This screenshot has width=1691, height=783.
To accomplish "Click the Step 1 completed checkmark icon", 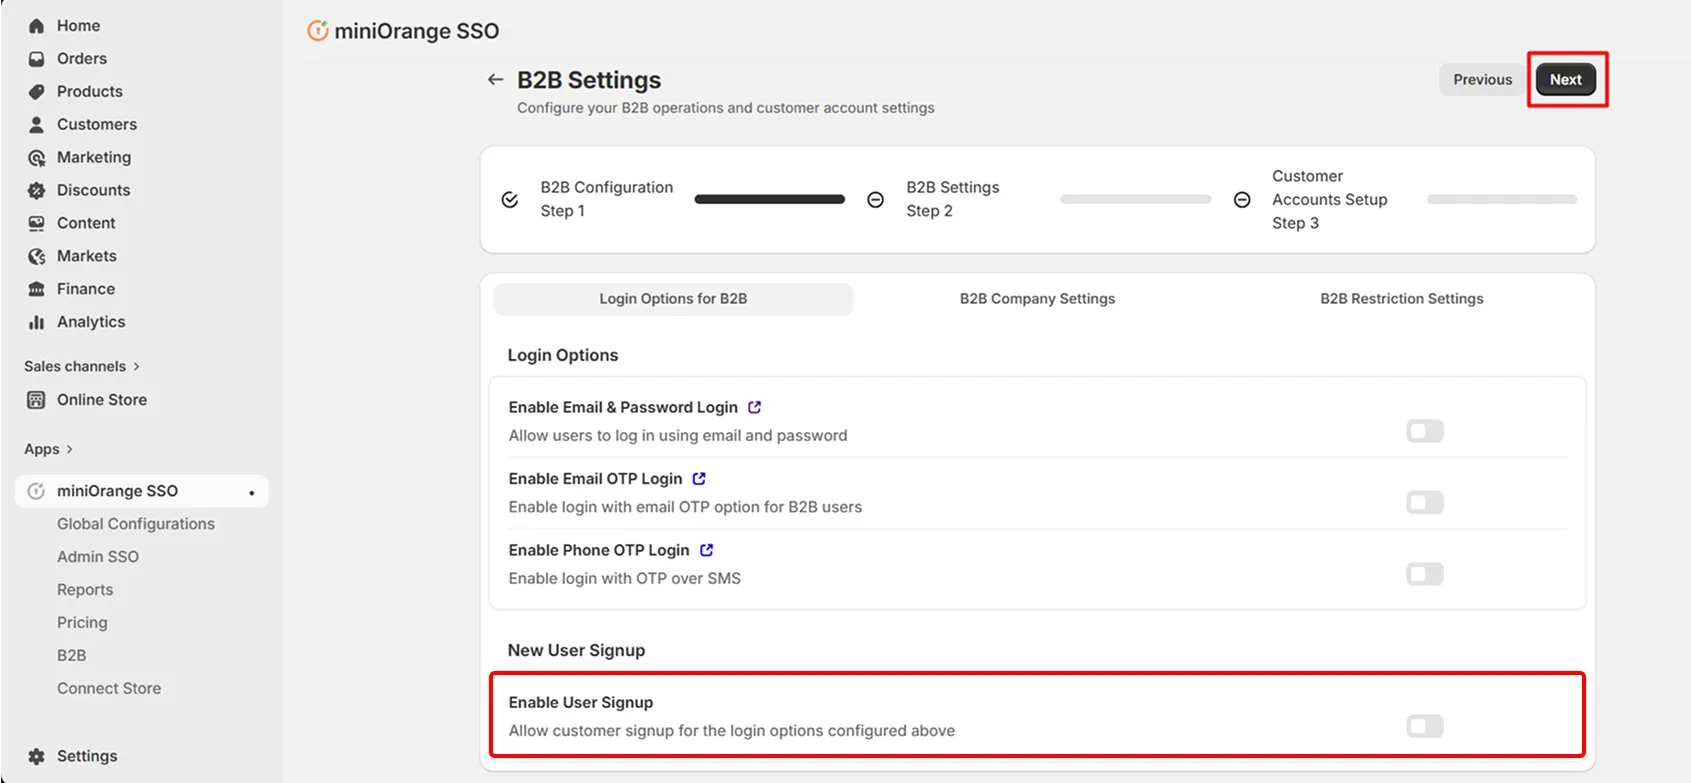I will coord(510,200).
